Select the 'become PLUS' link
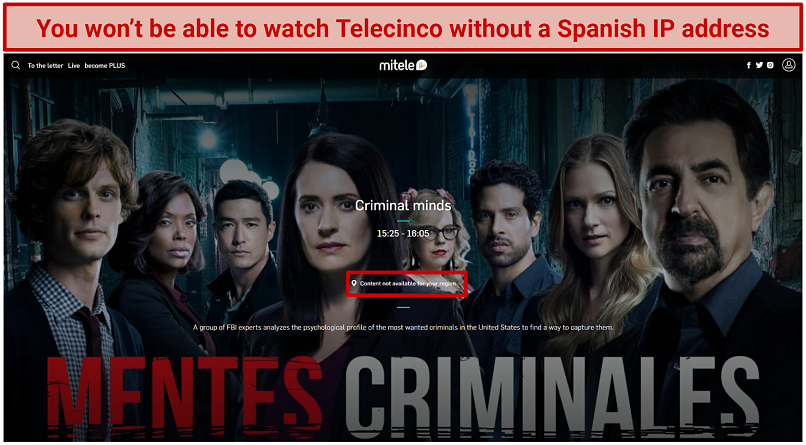This screenshot has height=445, width=806. point(105,66)
